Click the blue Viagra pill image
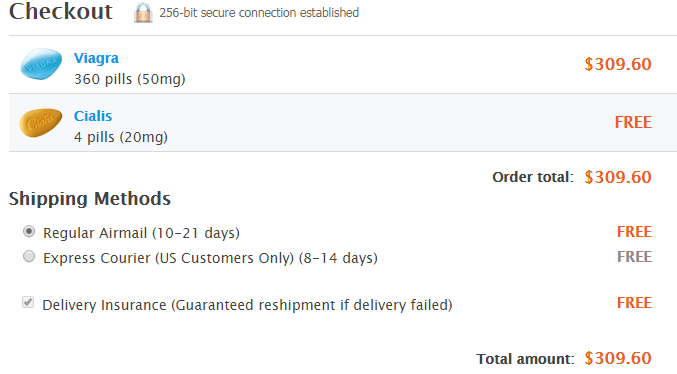 pyautogui.click(x=41, y=64)
